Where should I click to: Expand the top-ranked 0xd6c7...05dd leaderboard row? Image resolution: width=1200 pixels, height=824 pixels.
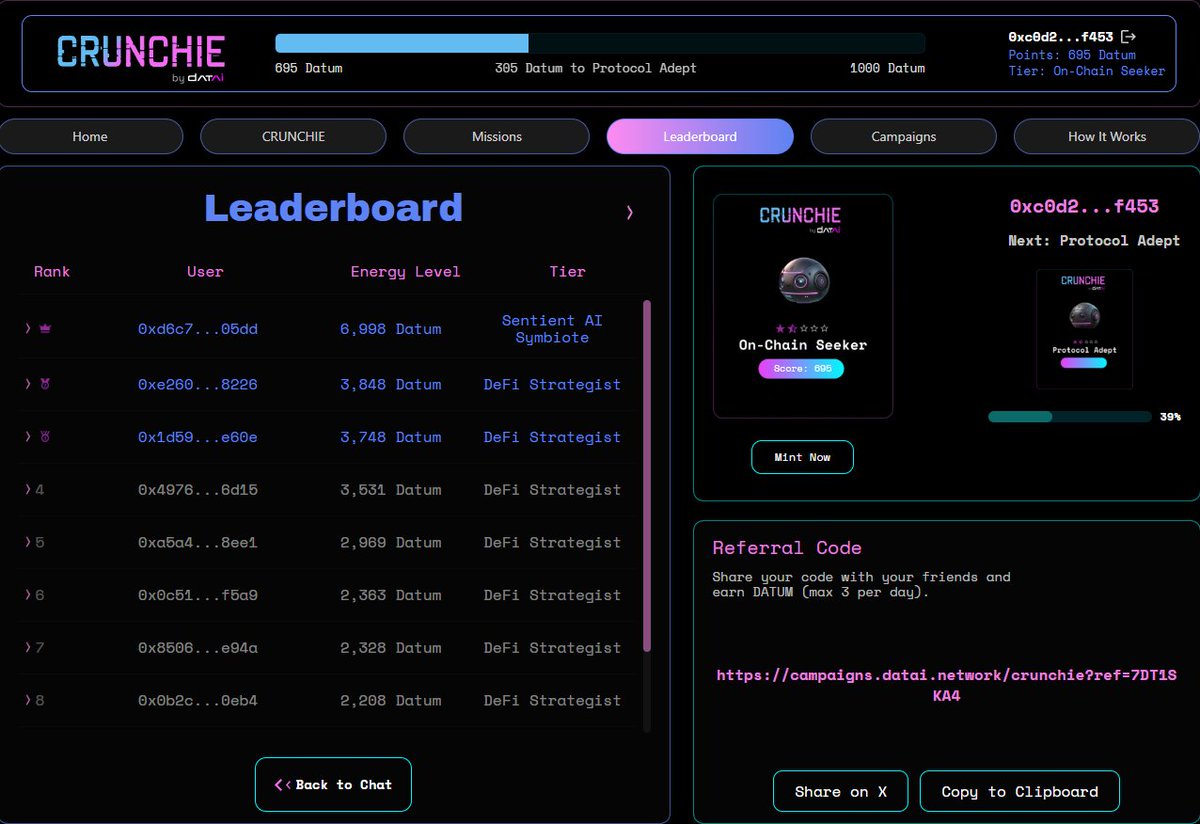point(29,326)
